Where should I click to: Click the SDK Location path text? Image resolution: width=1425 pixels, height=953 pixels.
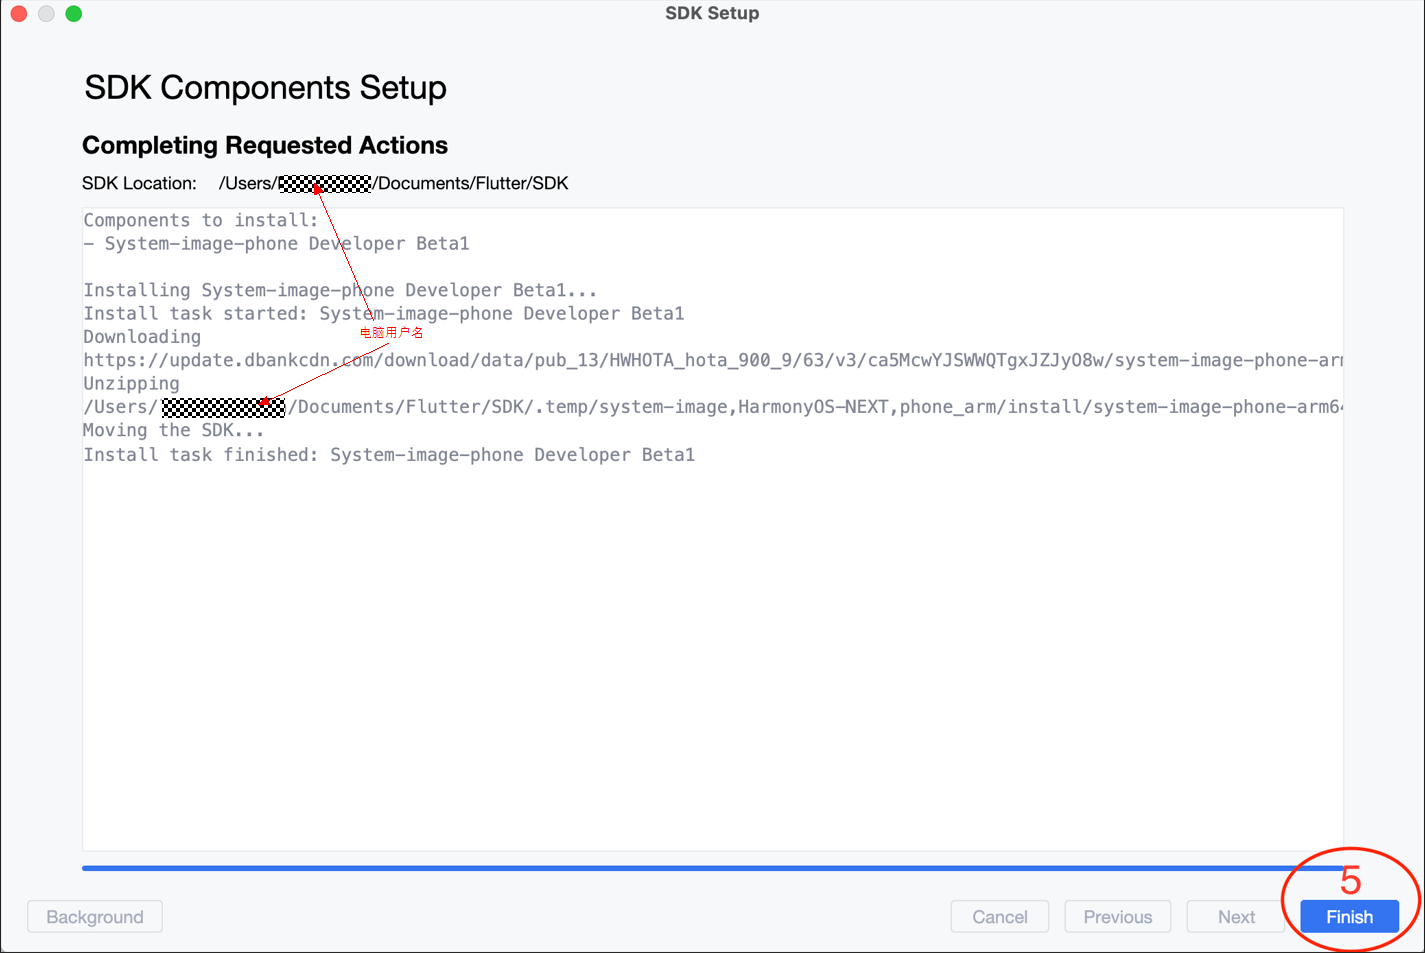click(x=393, y=183)
